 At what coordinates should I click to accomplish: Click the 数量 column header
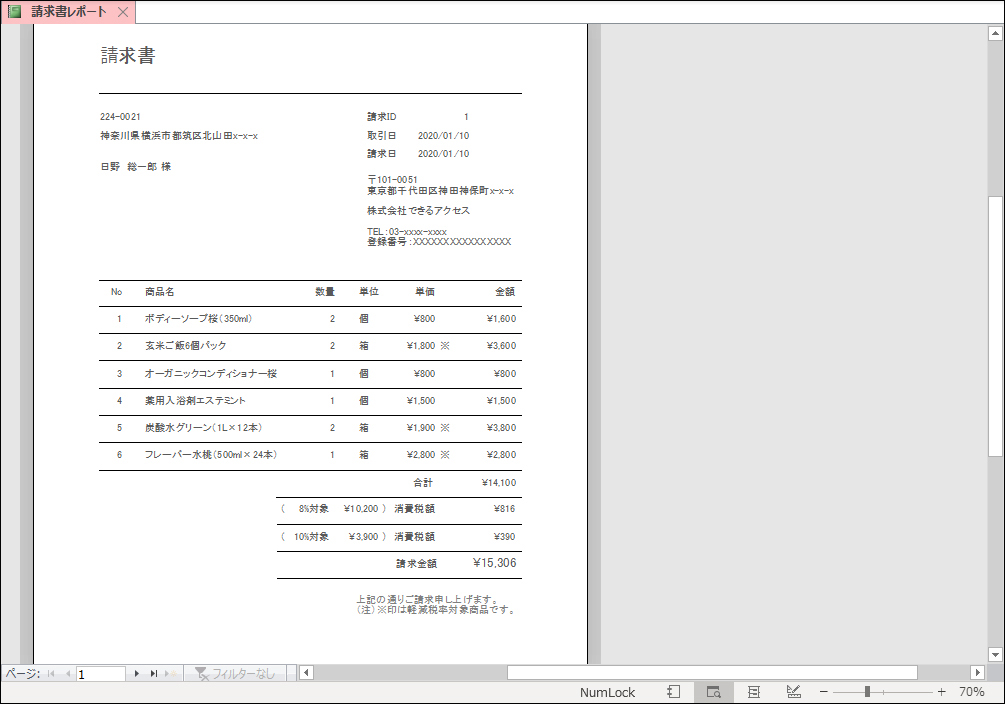click(325, 292)
